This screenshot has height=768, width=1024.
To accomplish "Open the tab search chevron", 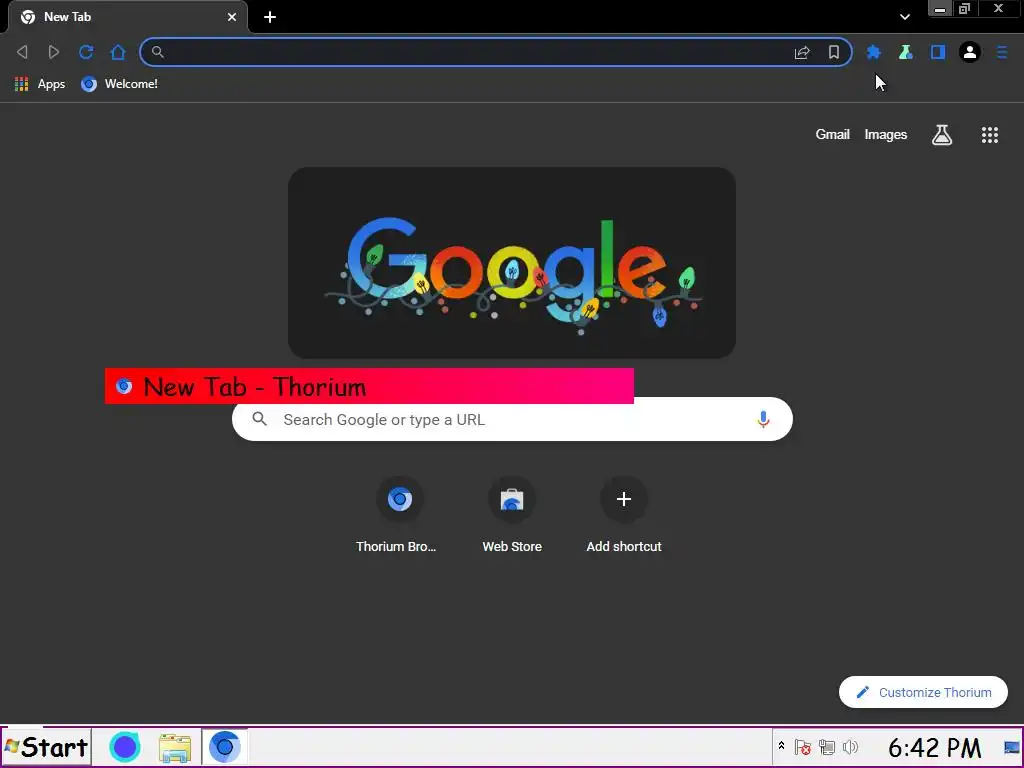I will coord(904,17).
